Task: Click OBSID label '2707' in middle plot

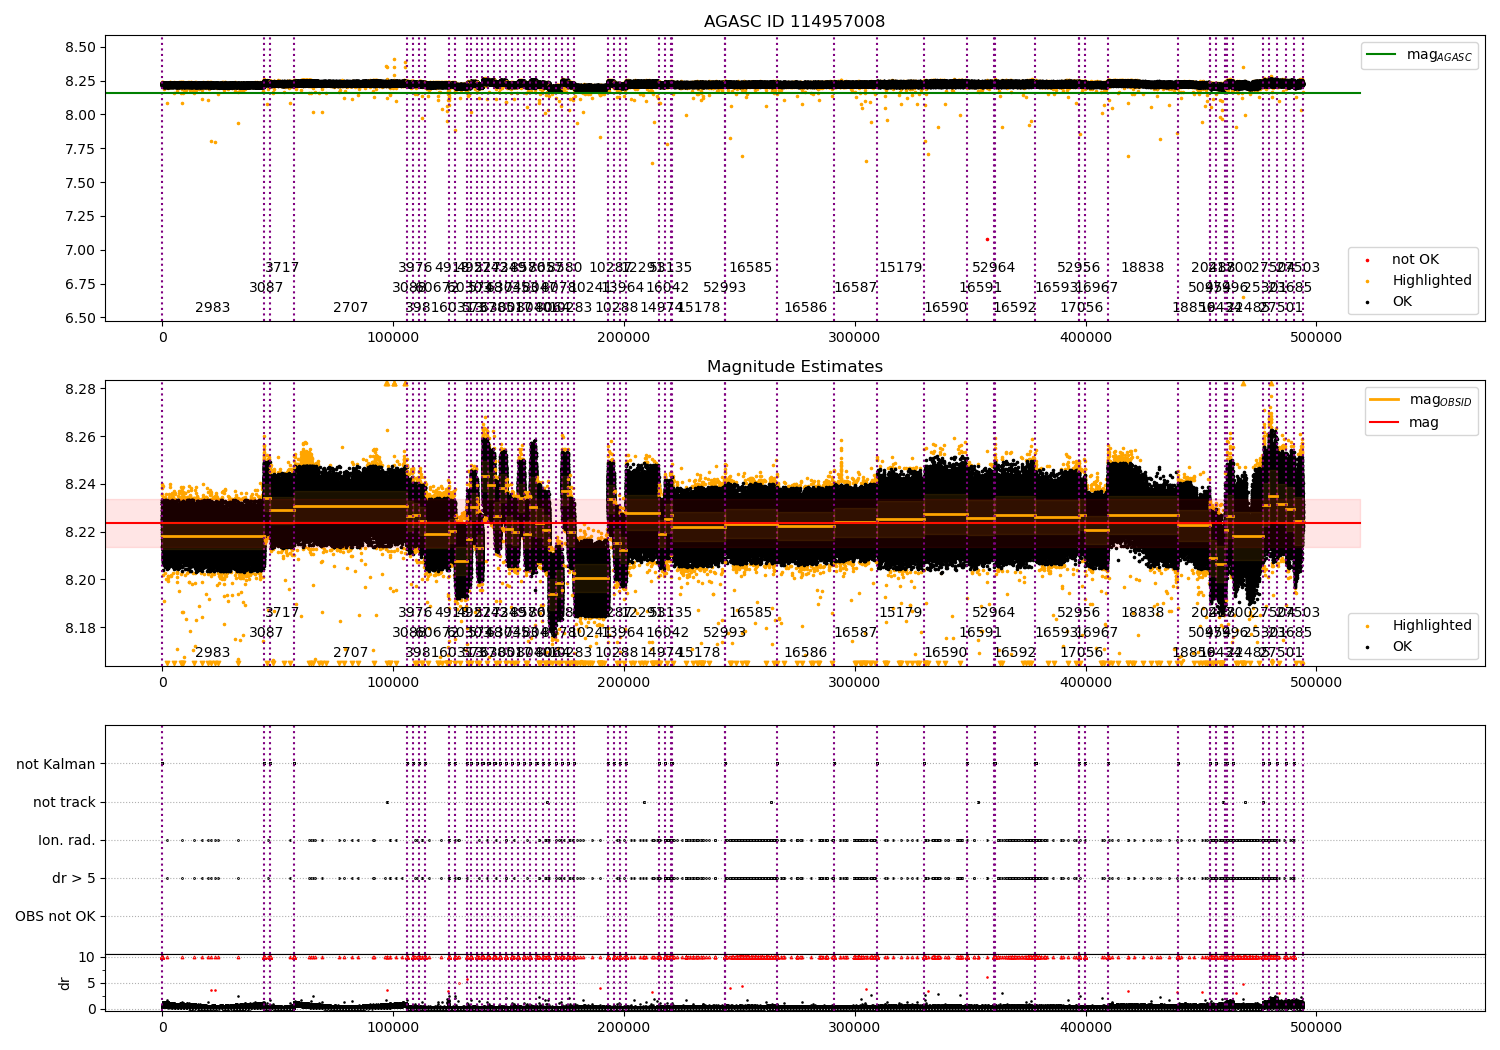Action: coord(351,653)
